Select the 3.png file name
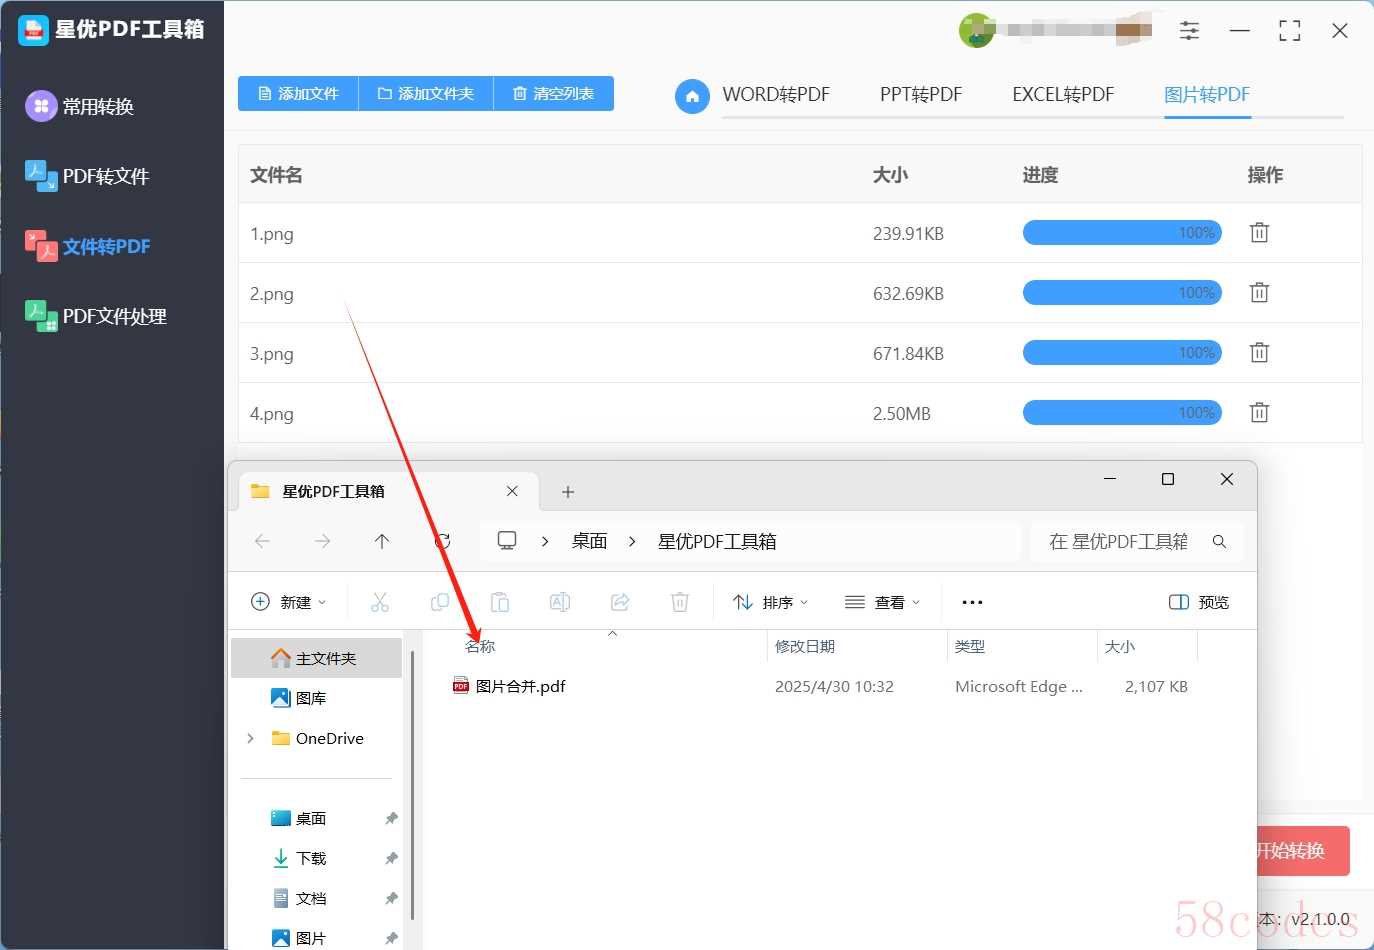Viewport: 1374px width, 950px height. pos(272,354)
